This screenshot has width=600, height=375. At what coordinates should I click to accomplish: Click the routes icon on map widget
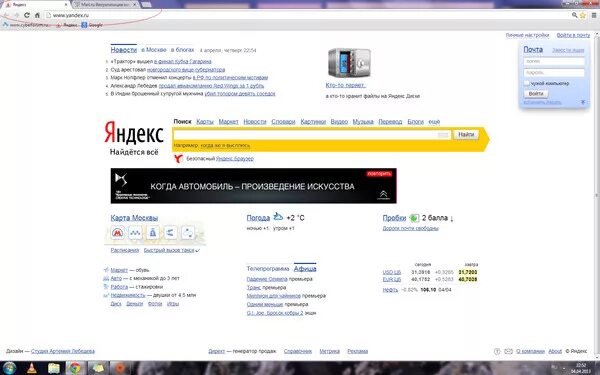tap(170, 232)
